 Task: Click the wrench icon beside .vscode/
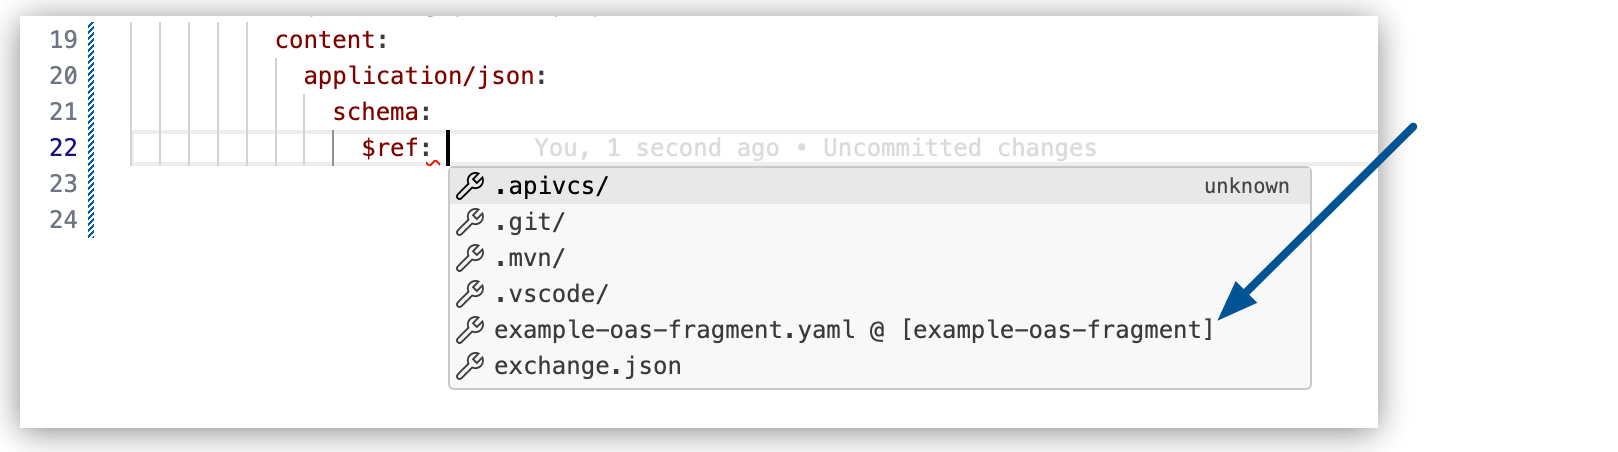470,294
